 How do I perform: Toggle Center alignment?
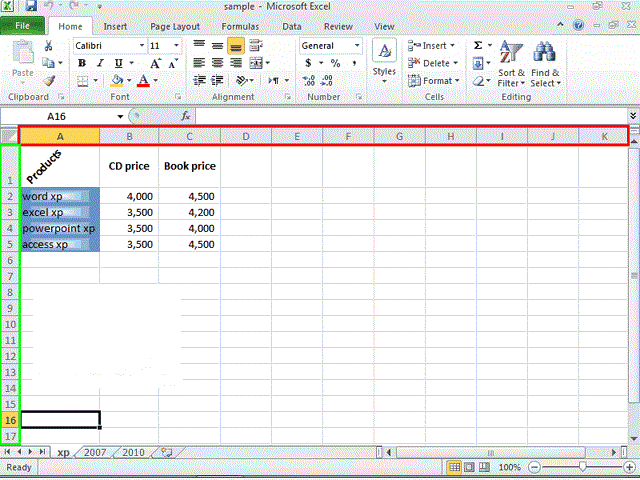[x=217, y=63]
